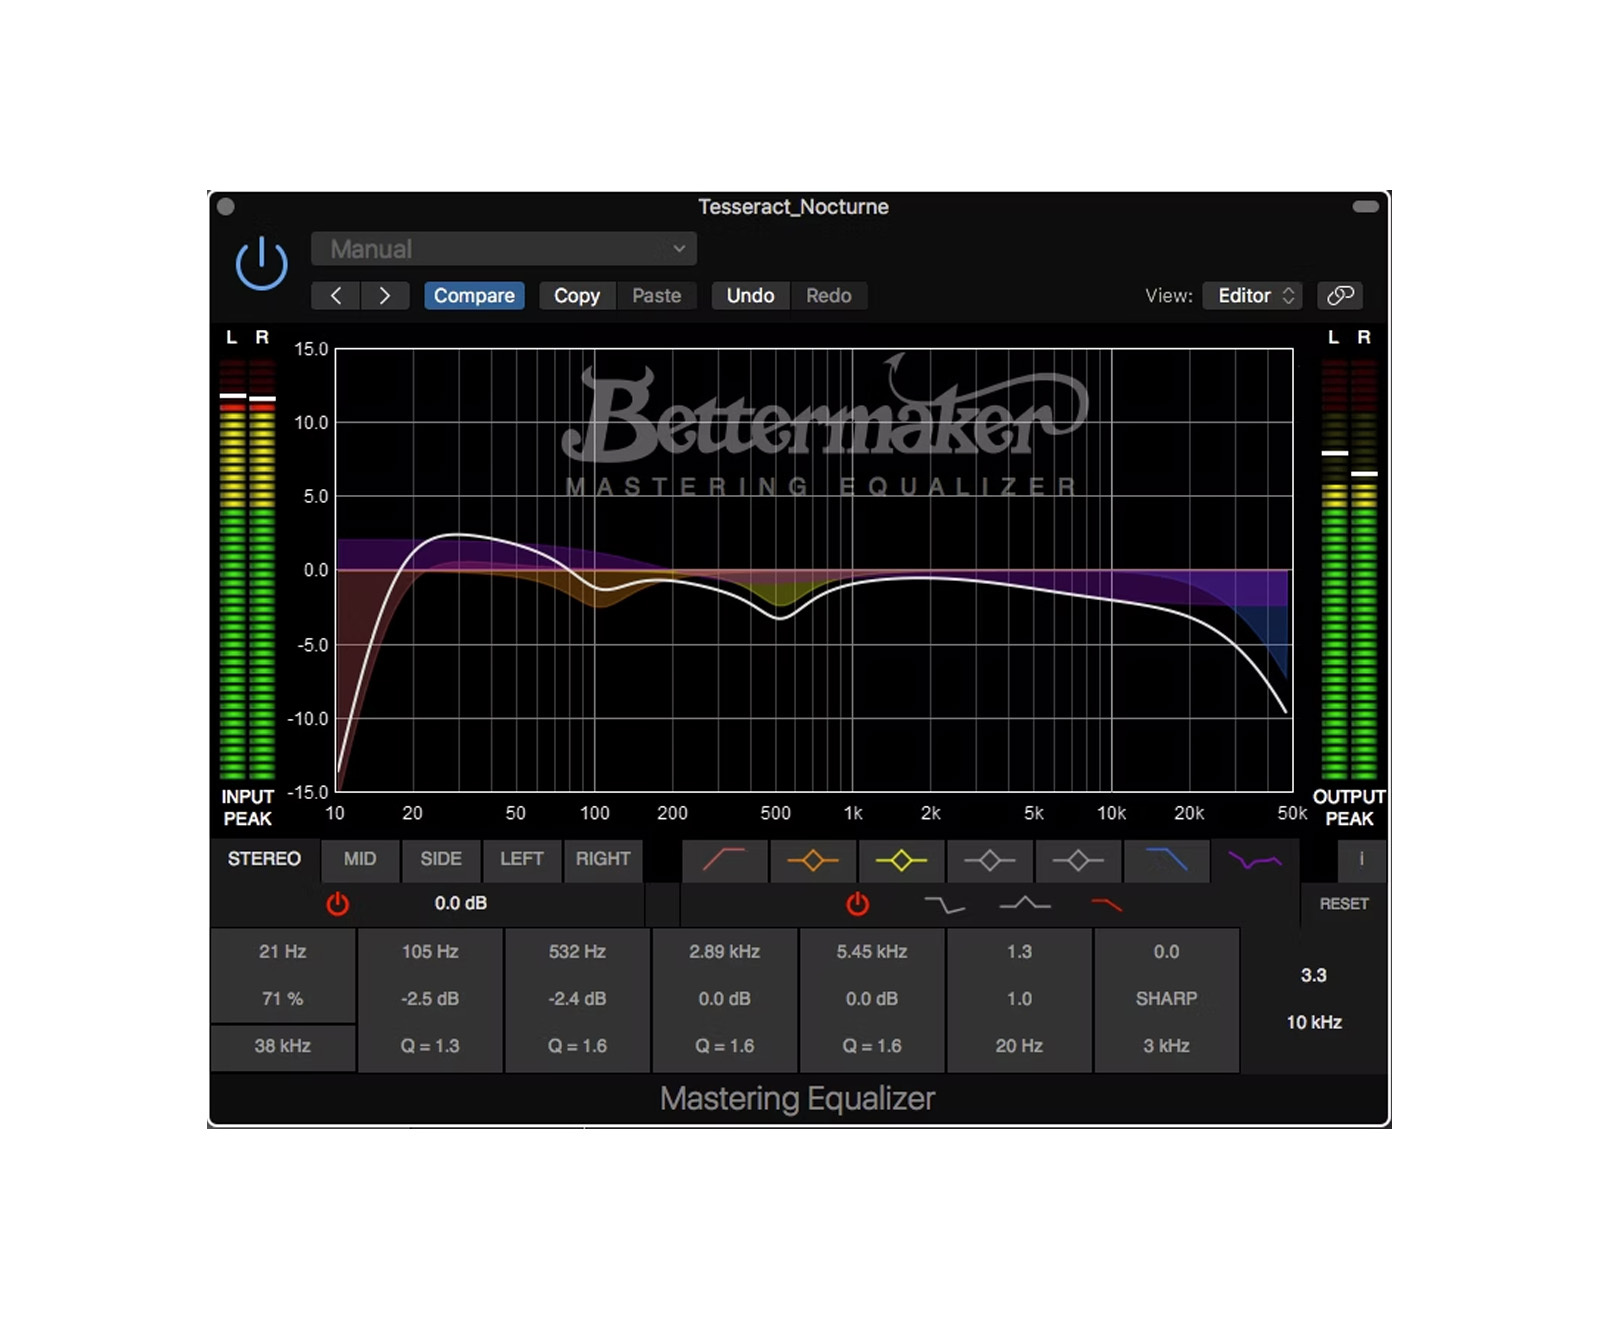Click the 1.0 value field
This screenshot has height=1320, width=1600.
1019,999
